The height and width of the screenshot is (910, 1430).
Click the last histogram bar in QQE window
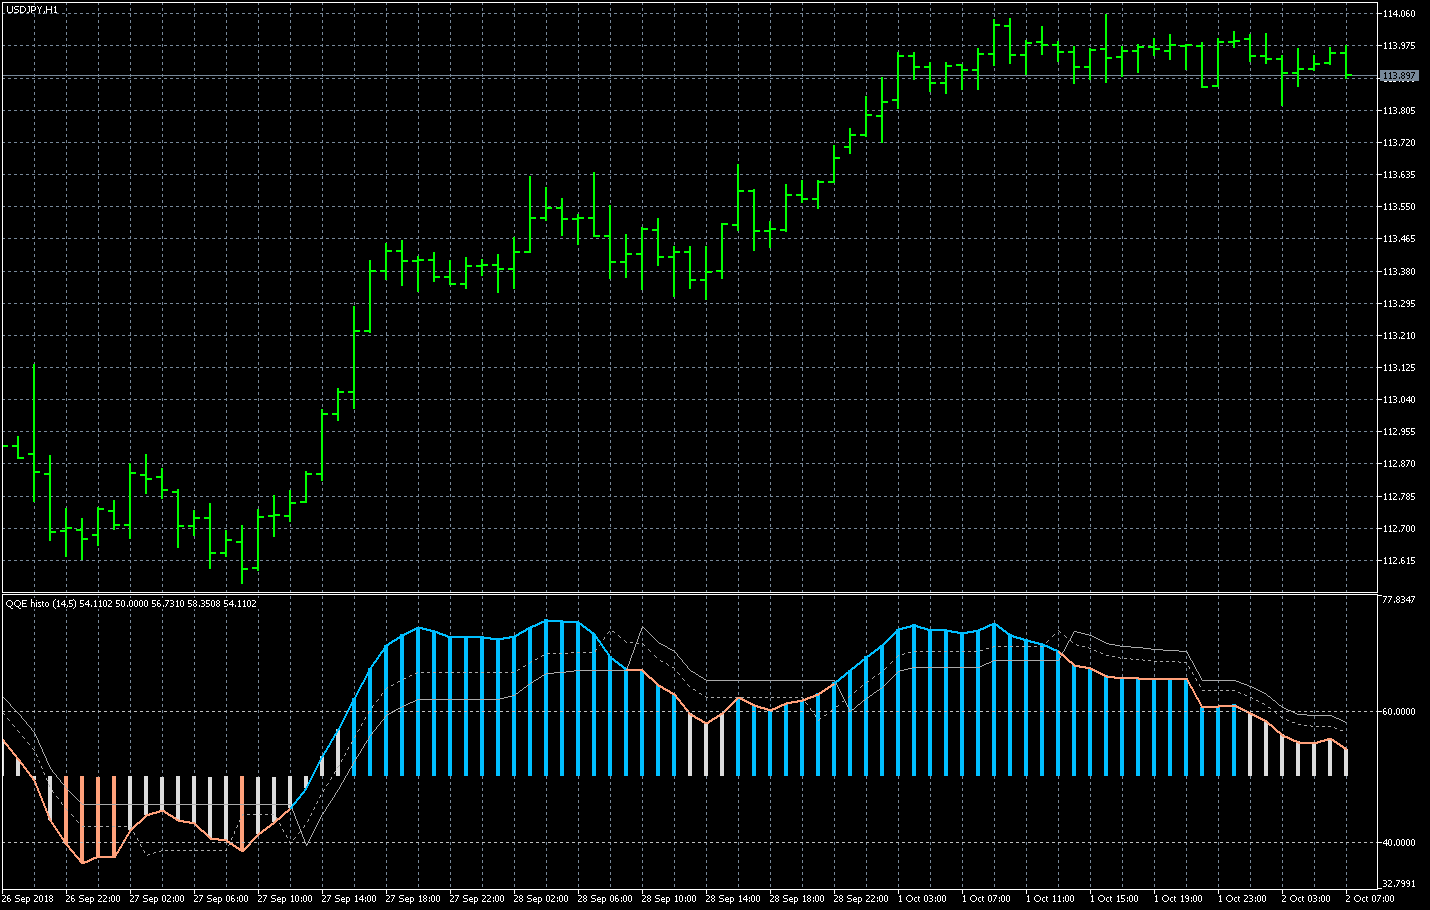click(x=1346, y=762)
